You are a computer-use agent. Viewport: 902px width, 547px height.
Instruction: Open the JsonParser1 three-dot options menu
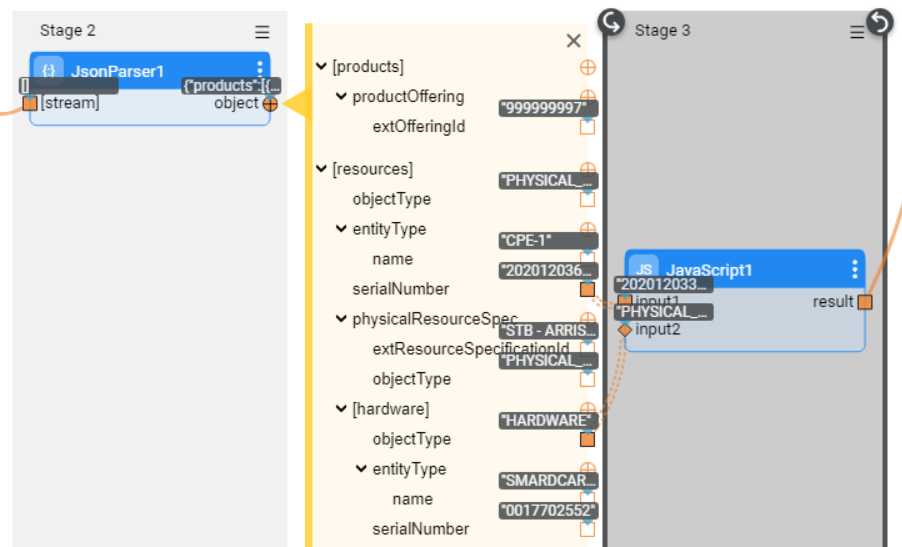pos(260,69)
